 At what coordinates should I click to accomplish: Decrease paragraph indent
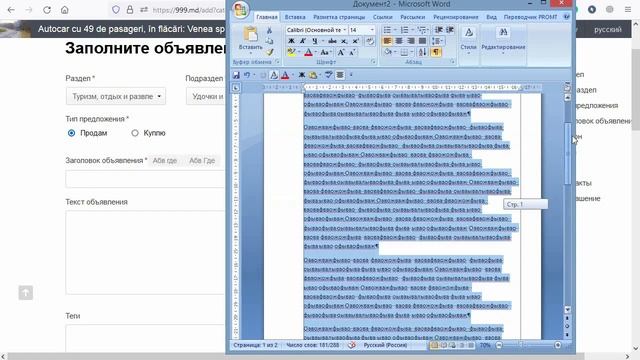(x=439, y=30)
